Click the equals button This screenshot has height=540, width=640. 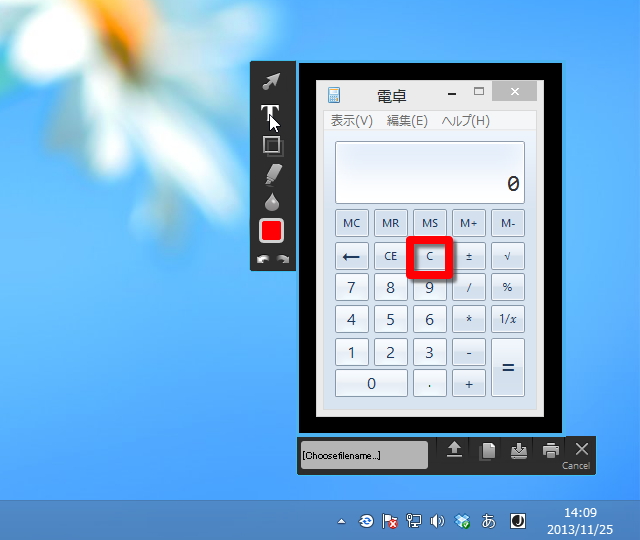point(508,367)
